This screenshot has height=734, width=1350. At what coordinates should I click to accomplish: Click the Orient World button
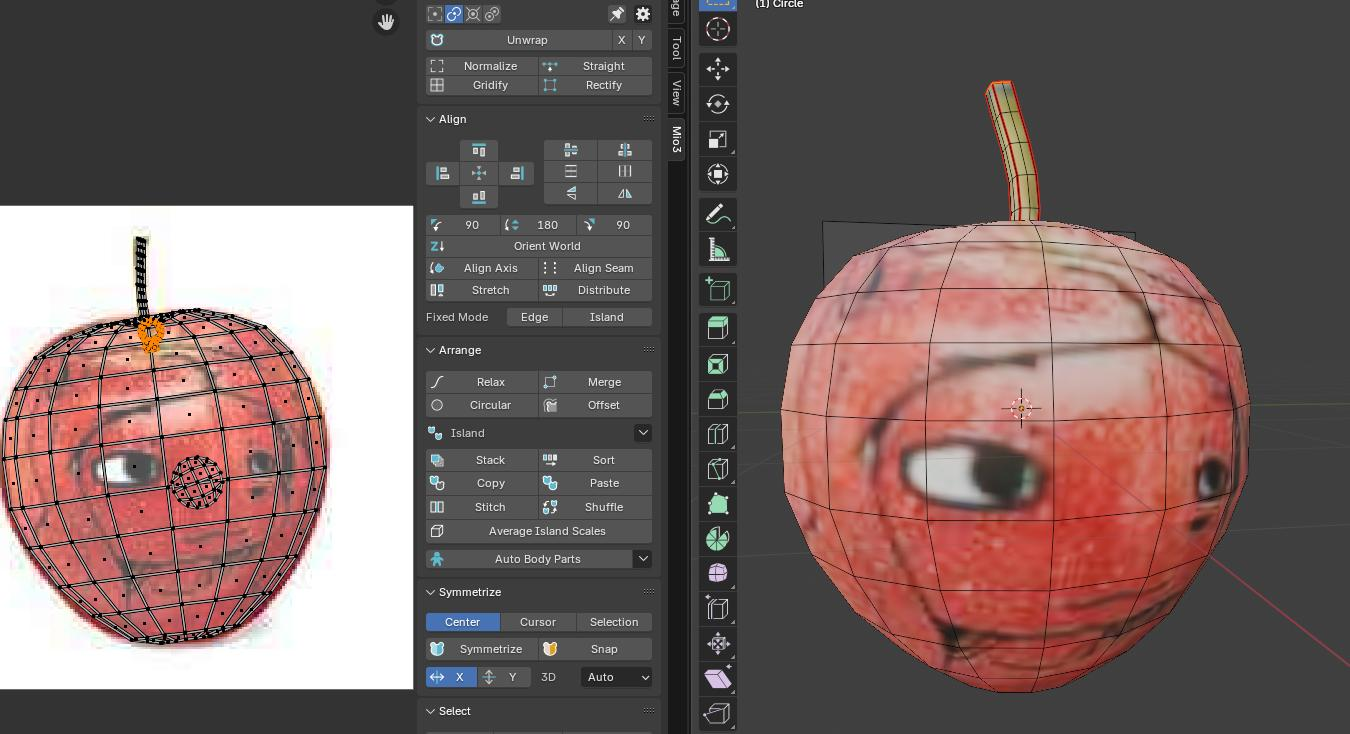(539, 246)
